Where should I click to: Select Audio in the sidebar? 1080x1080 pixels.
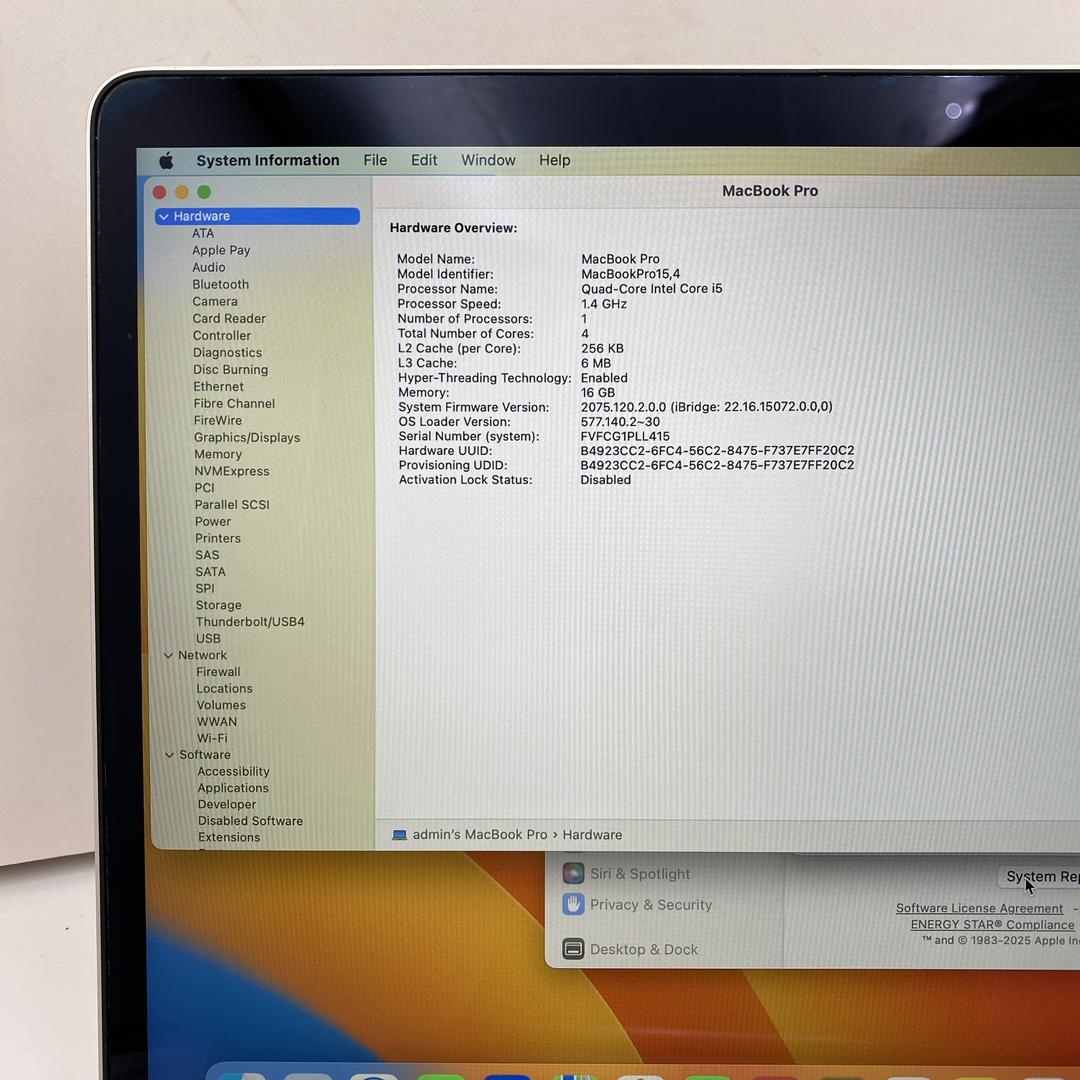point(209,267)
